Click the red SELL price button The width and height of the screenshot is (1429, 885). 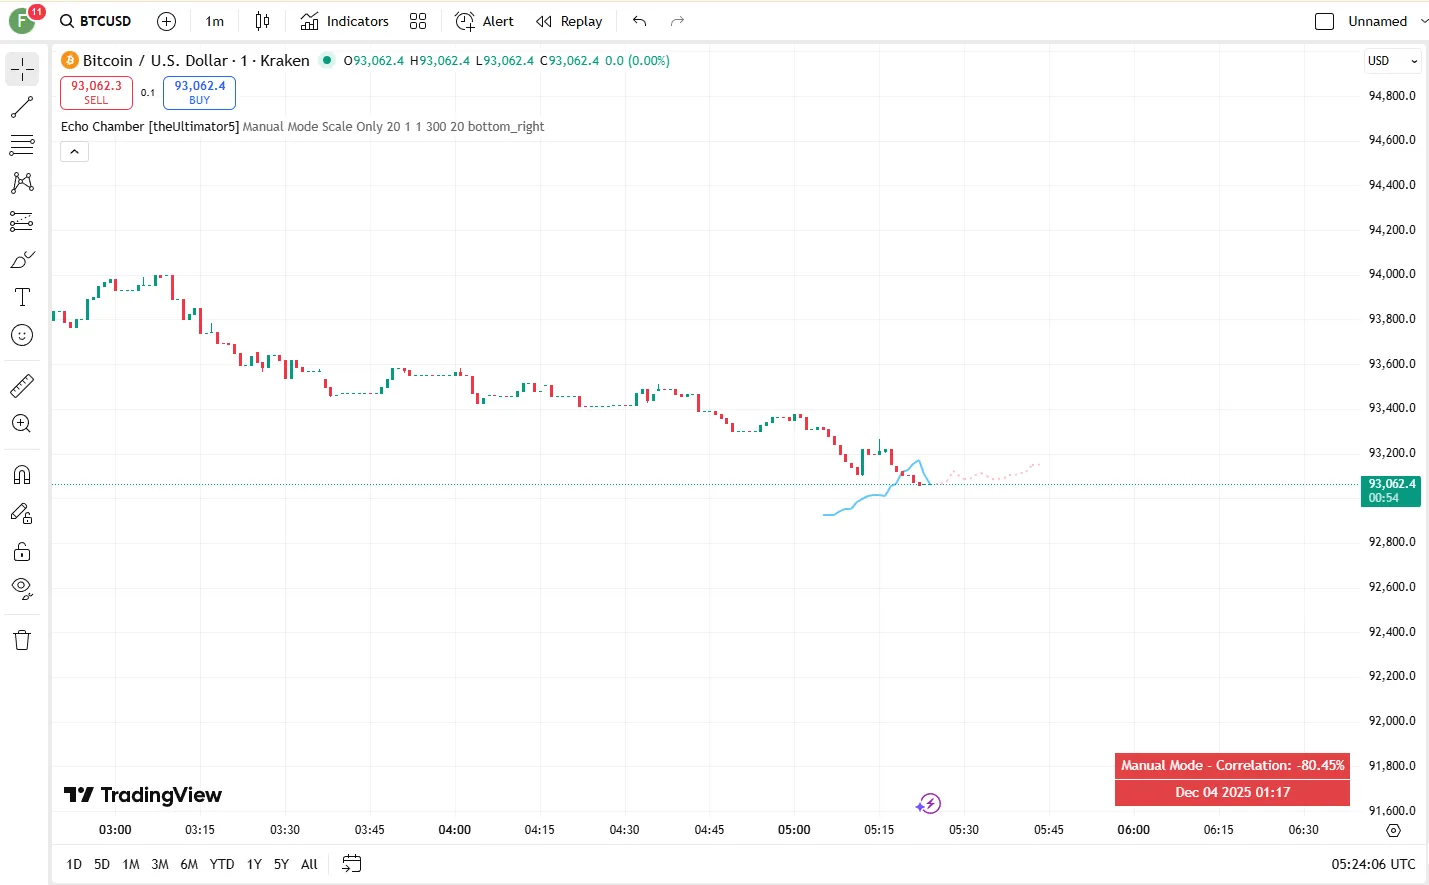pyautogui.click(x=96, y=92)
